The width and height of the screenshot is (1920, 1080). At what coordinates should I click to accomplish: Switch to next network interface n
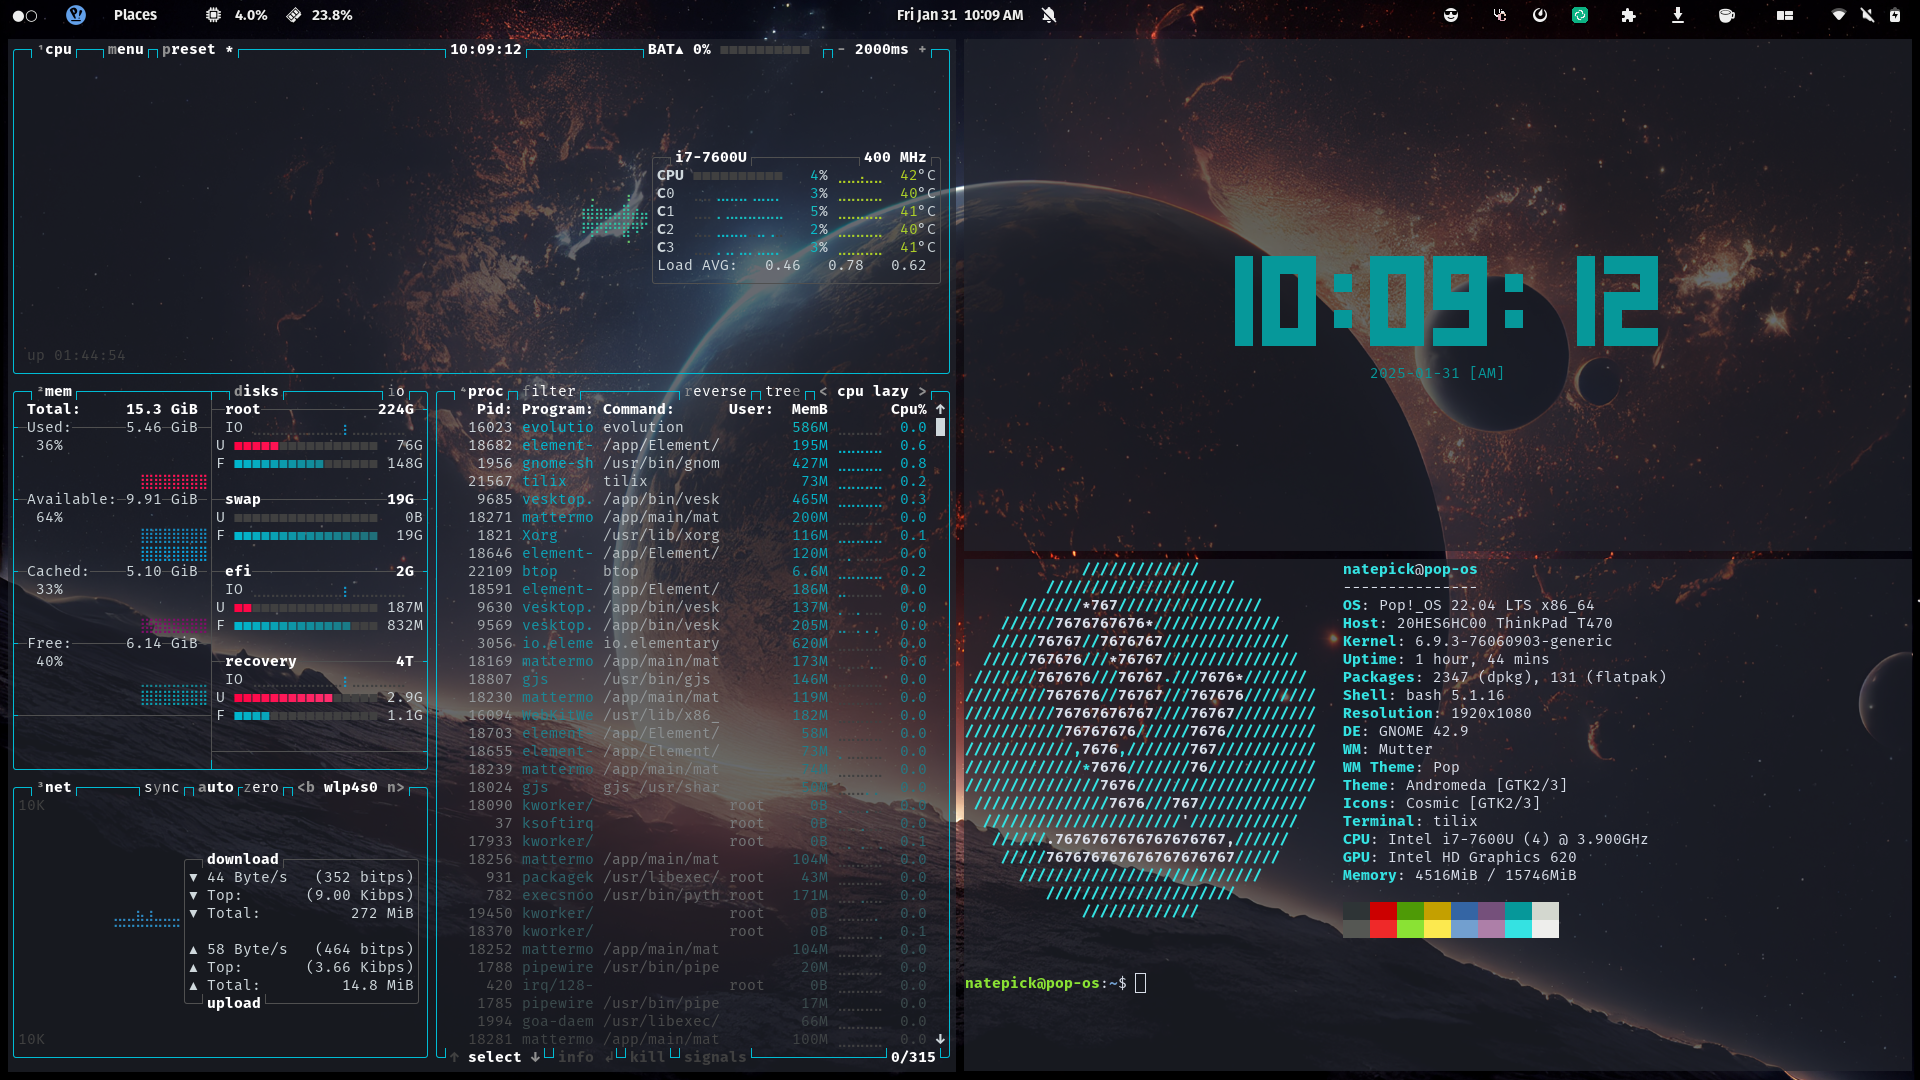[x=396, y=787]
